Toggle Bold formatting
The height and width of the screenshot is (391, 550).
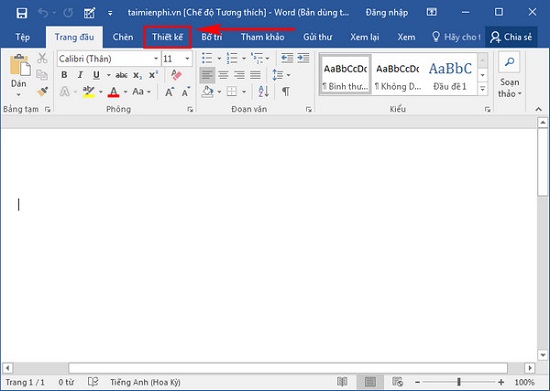(64, 75)
